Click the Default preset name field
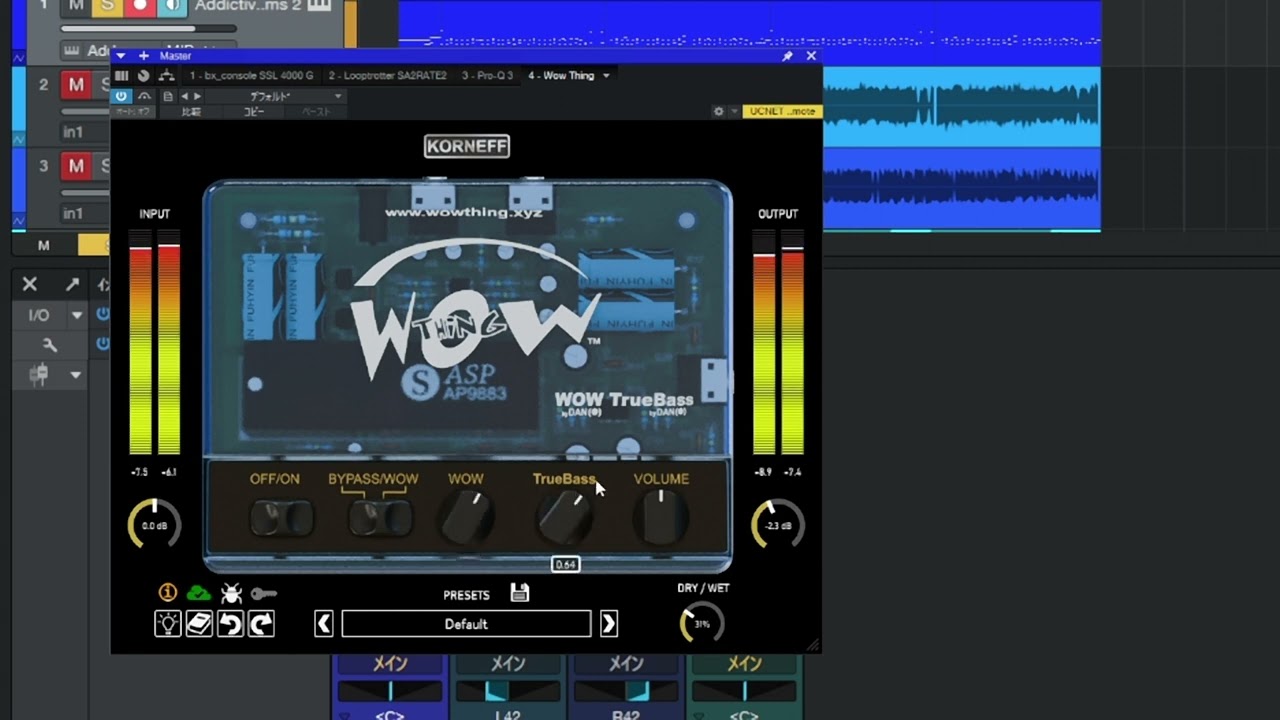 [466, 624]
